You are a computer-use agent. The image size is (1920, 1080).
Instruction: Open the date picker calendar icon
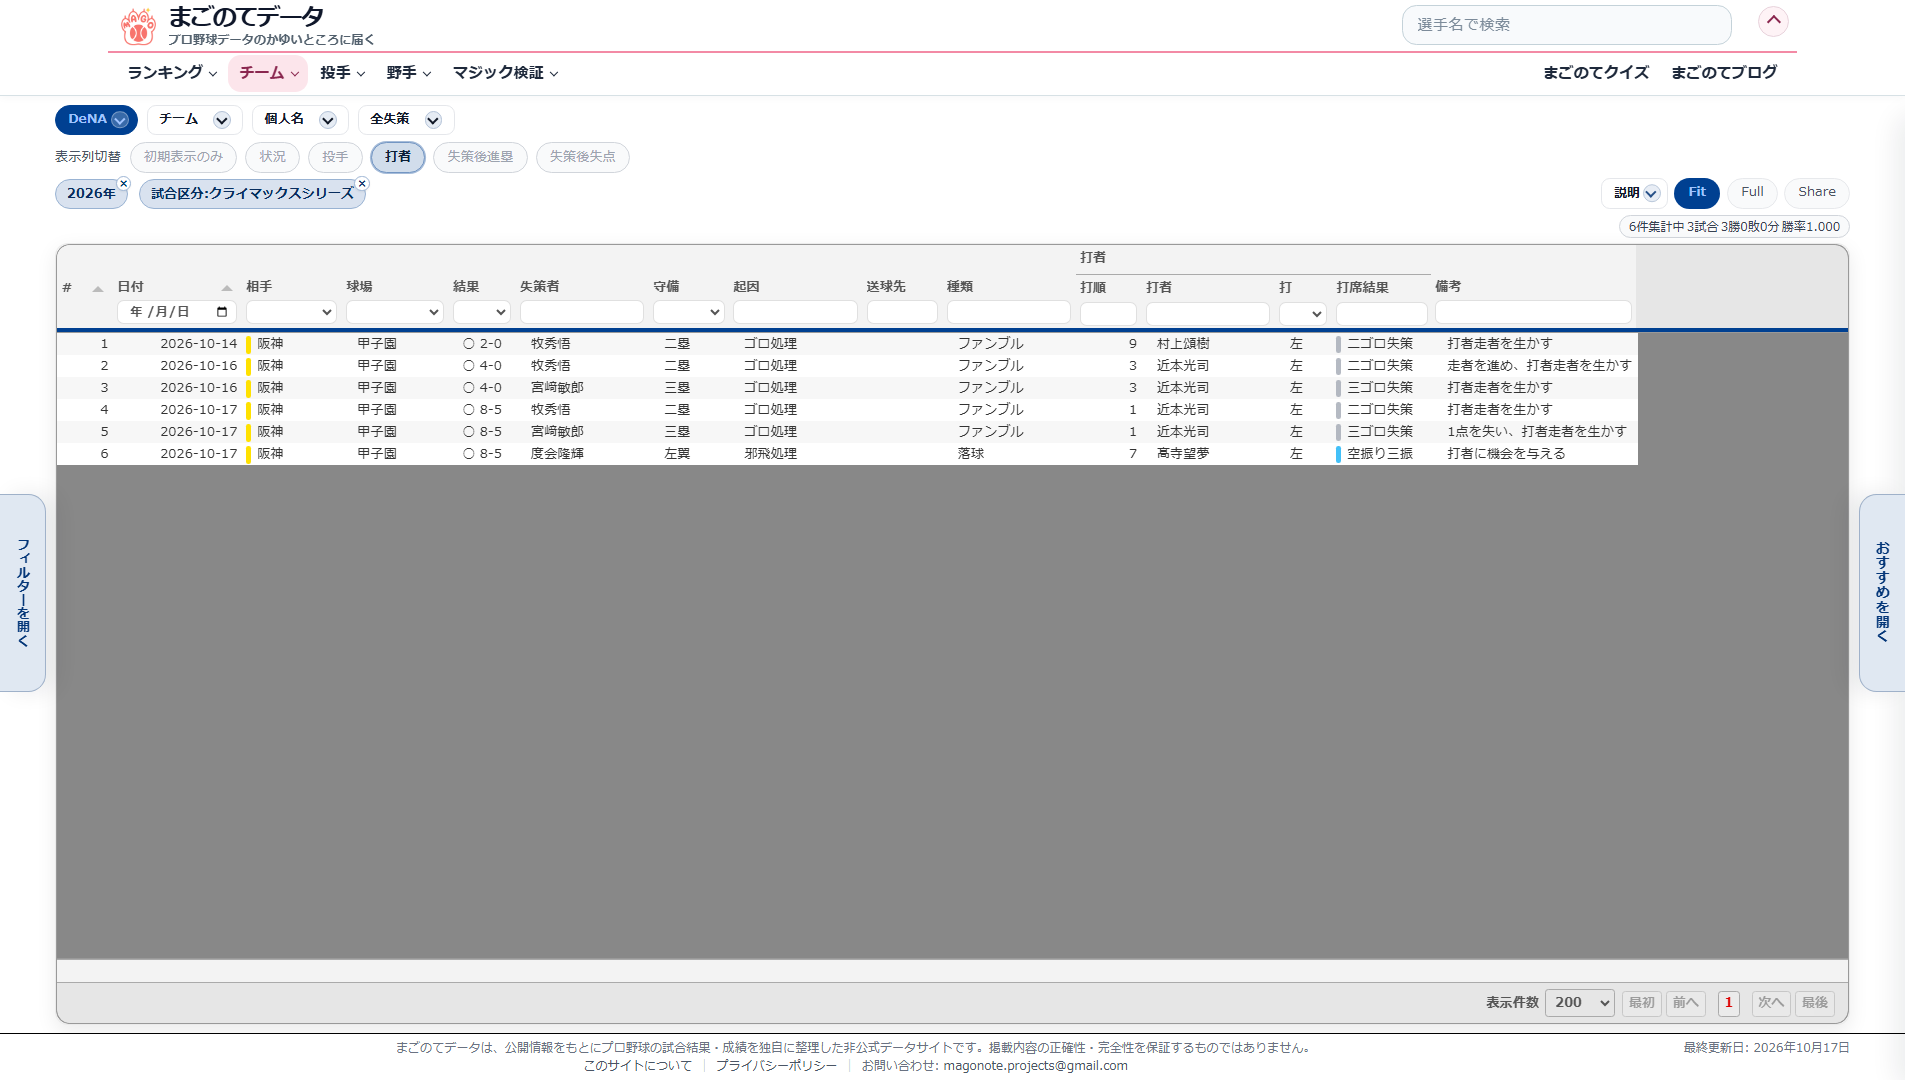point(222,312)
